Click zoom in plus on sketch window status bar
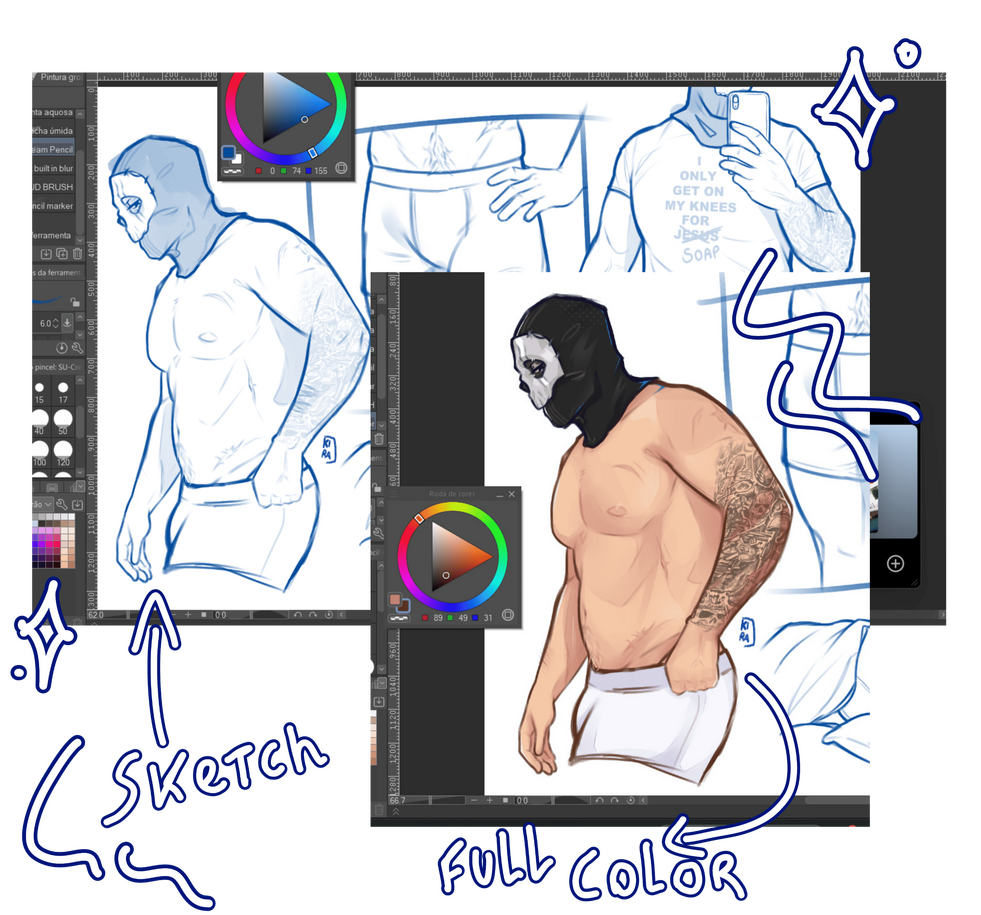981x915 pixels. pyautogui.click(x=187, y=616)
